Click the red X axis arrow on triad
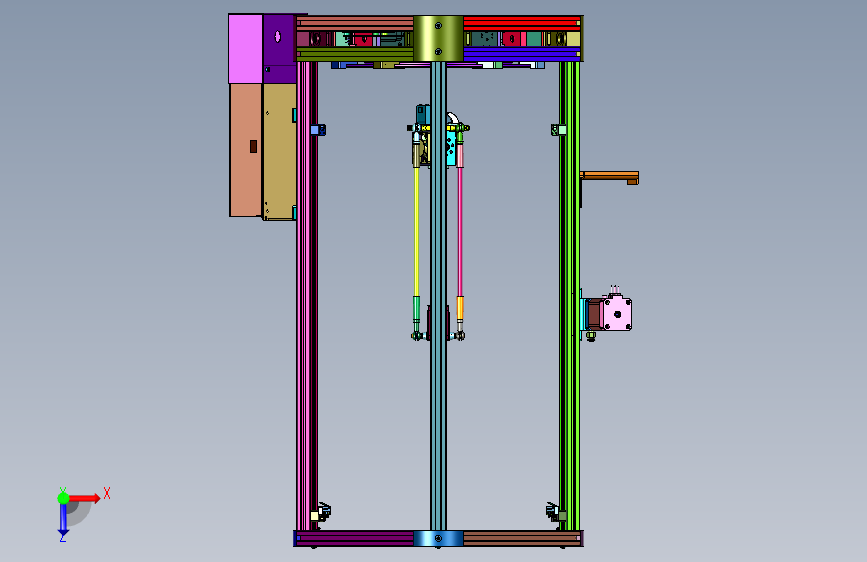The image size is (867, 562). 84,498
